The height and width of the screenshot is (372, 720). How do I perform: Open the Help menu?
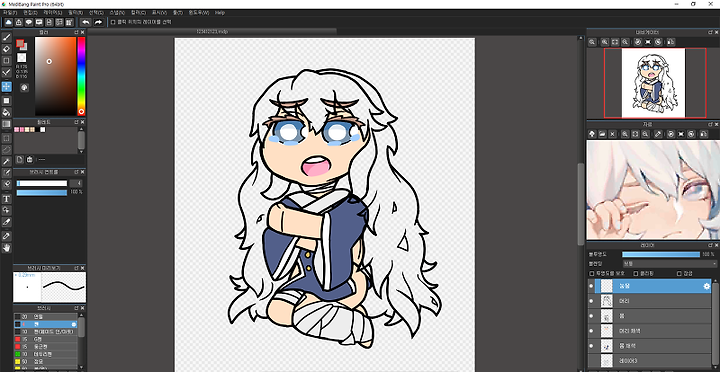click(219, 13)
